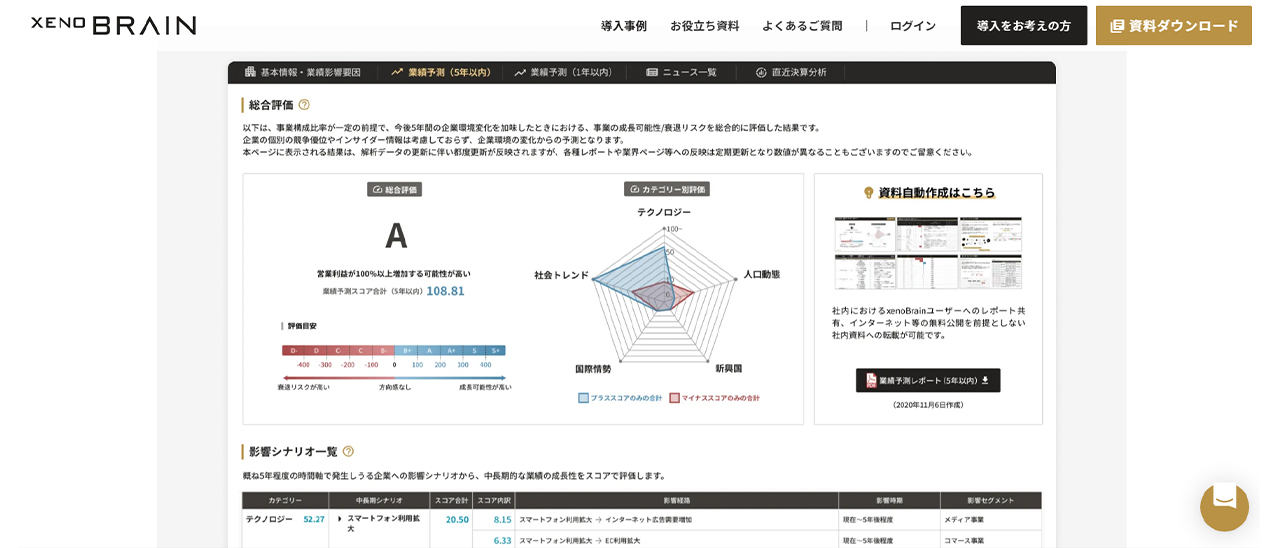Open the chat widget bubble
Image resolution: width=1280 pixels, height=548 pixels.
[x=1224, y=505]
